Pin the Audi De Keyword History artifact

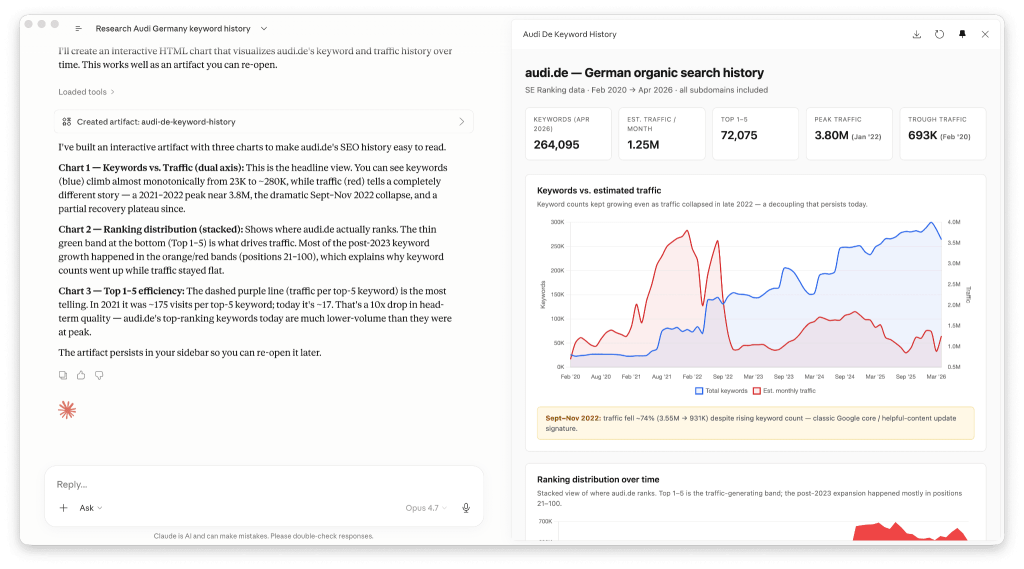[962, 35]
